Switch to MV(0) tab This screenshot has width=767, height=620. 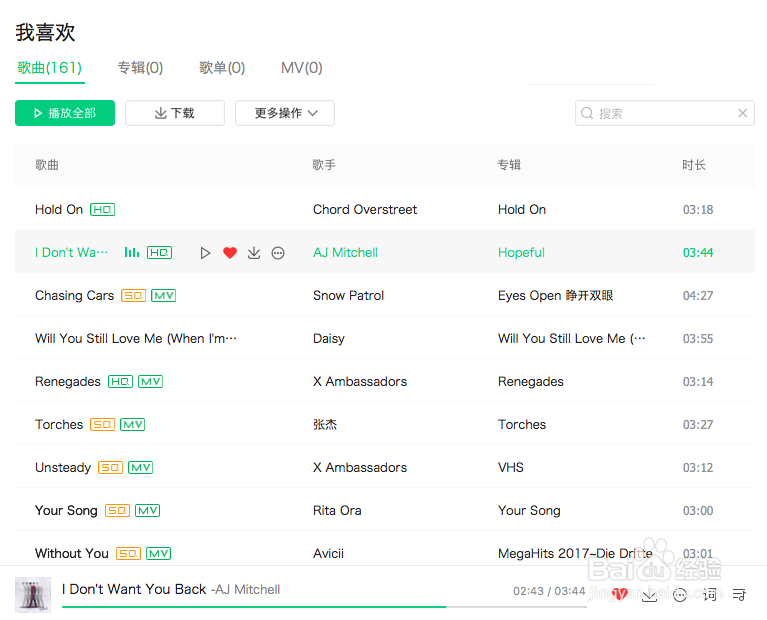click(x=301, y=68)
